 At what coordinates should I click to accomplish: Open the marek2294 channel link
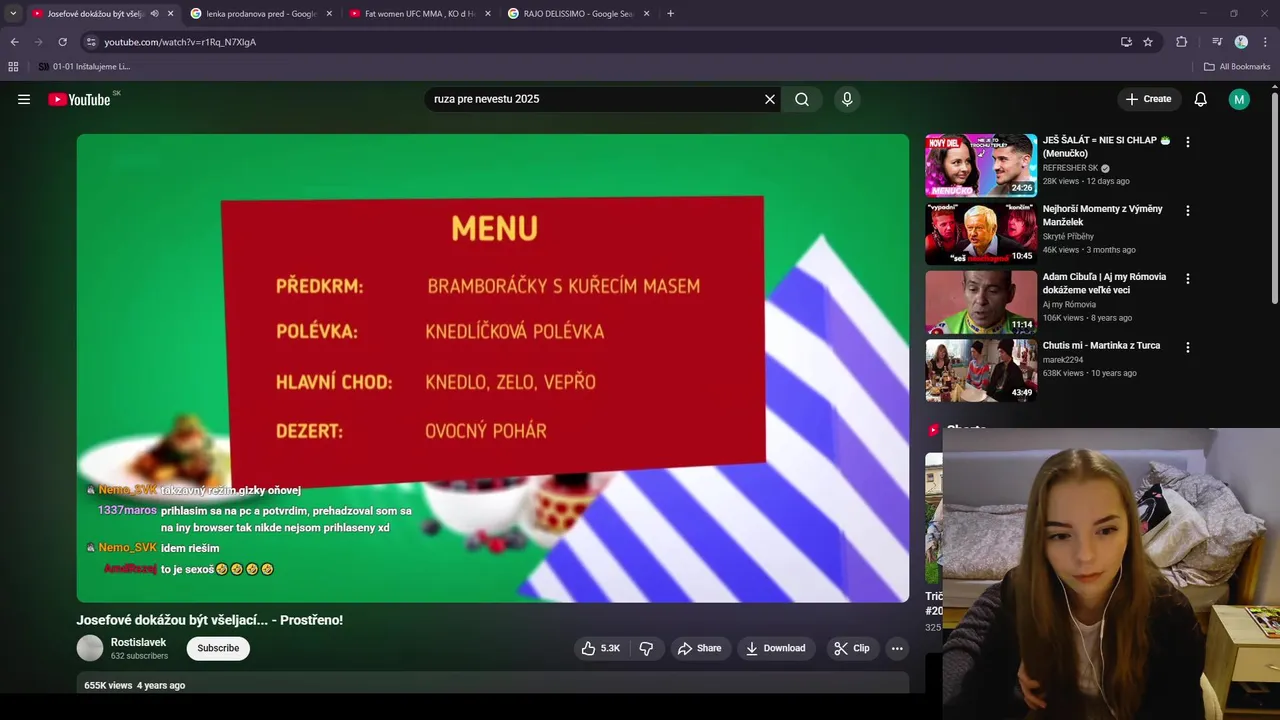tap(1064, 360)
